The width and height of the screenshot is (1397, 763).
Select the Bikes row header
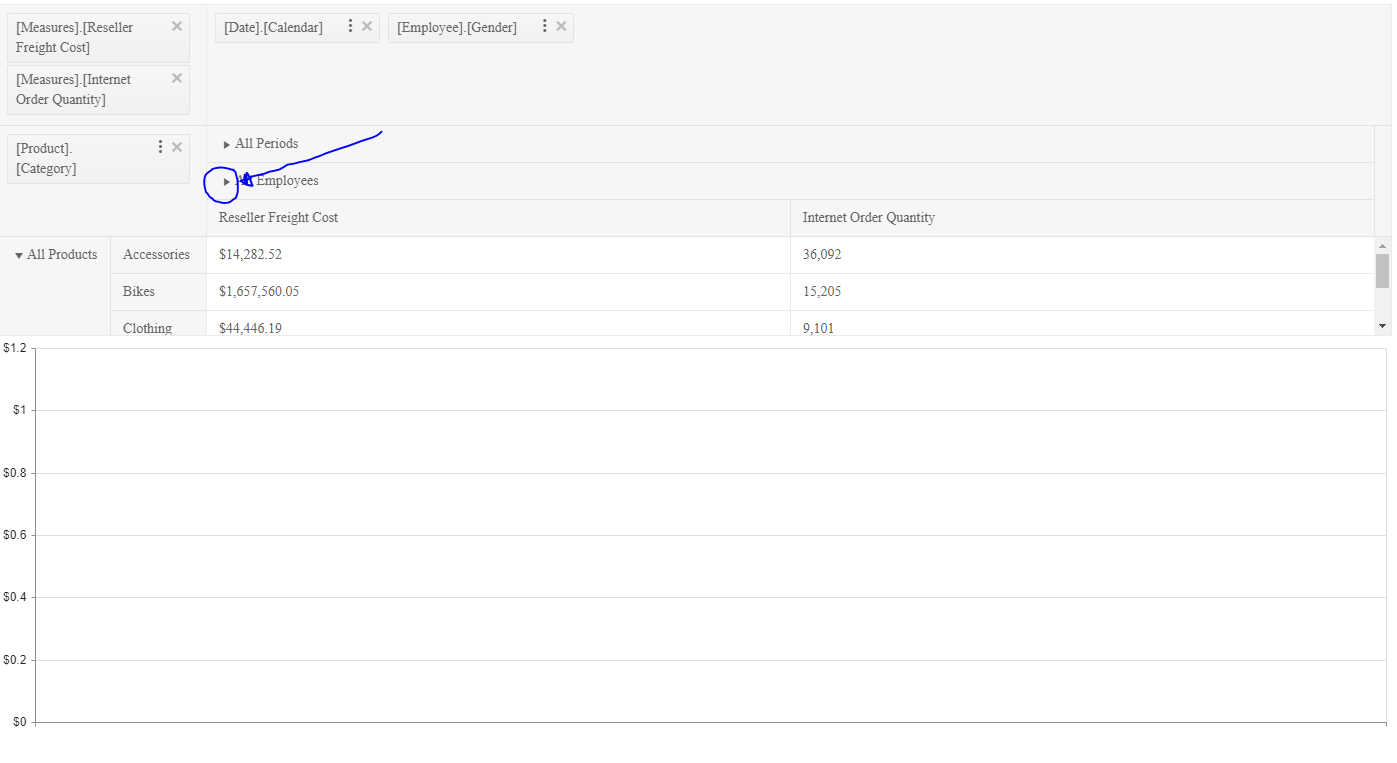(139, 292)
